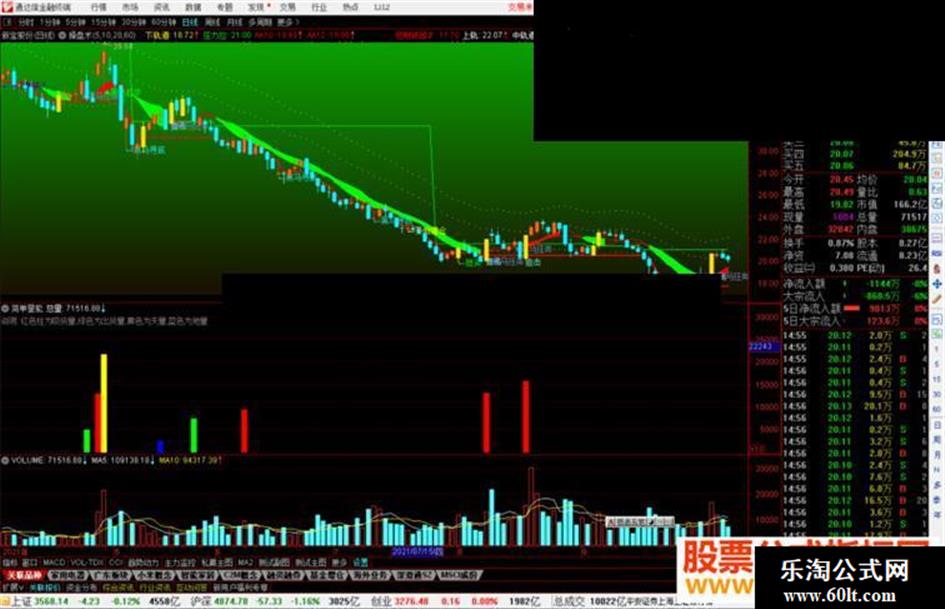The width and height of the screenshot is (945, 609).
Task: Open the 多周期 multi-period view
Action: (x=260, y=22)
